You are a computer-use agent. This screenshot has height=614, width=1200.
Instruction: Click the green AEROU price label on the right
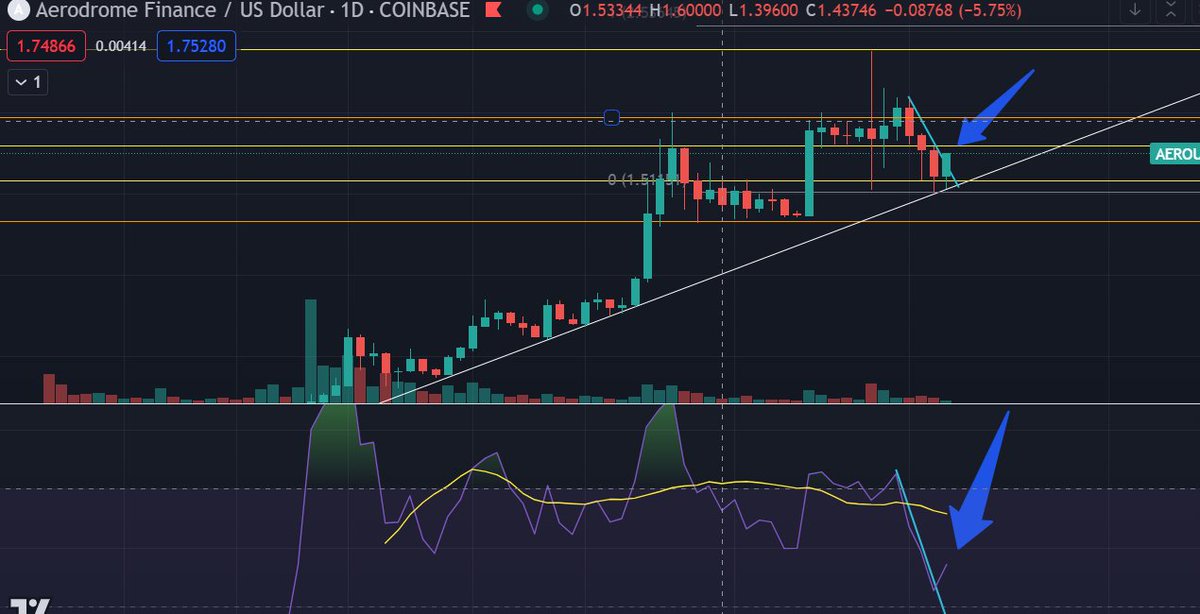pos(1176,154)
